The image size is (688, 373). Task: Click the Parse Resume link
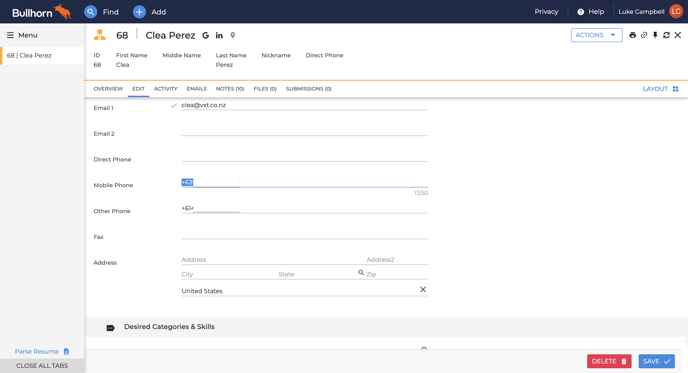[x=36, y=351]
